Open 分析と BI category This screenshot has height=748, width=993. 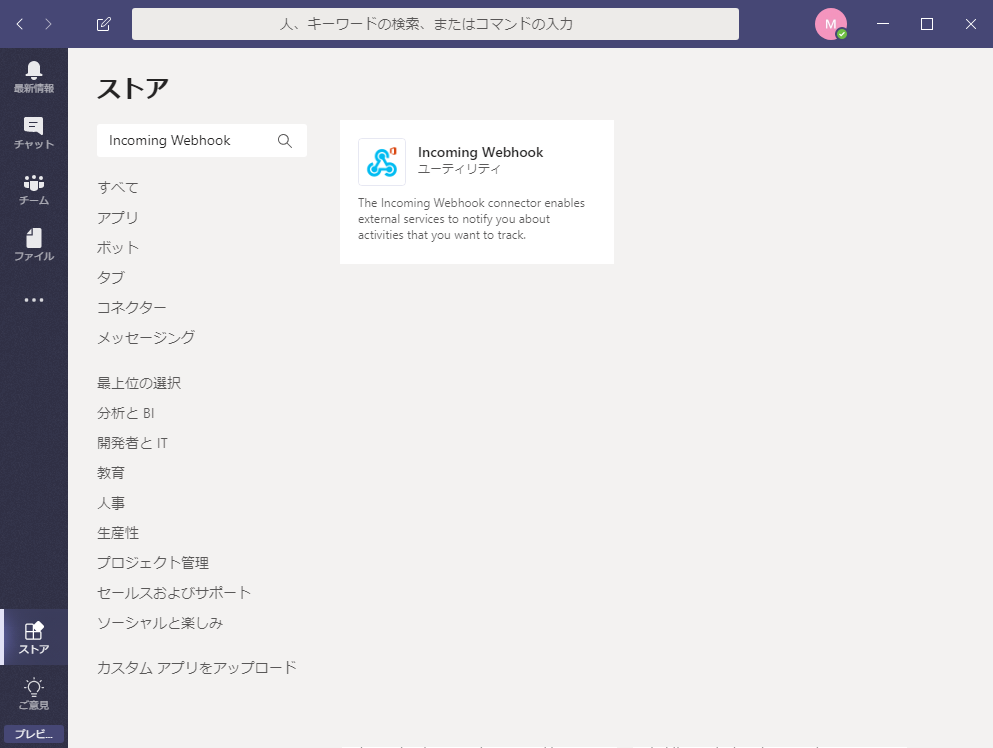click(x=125, y=413)
